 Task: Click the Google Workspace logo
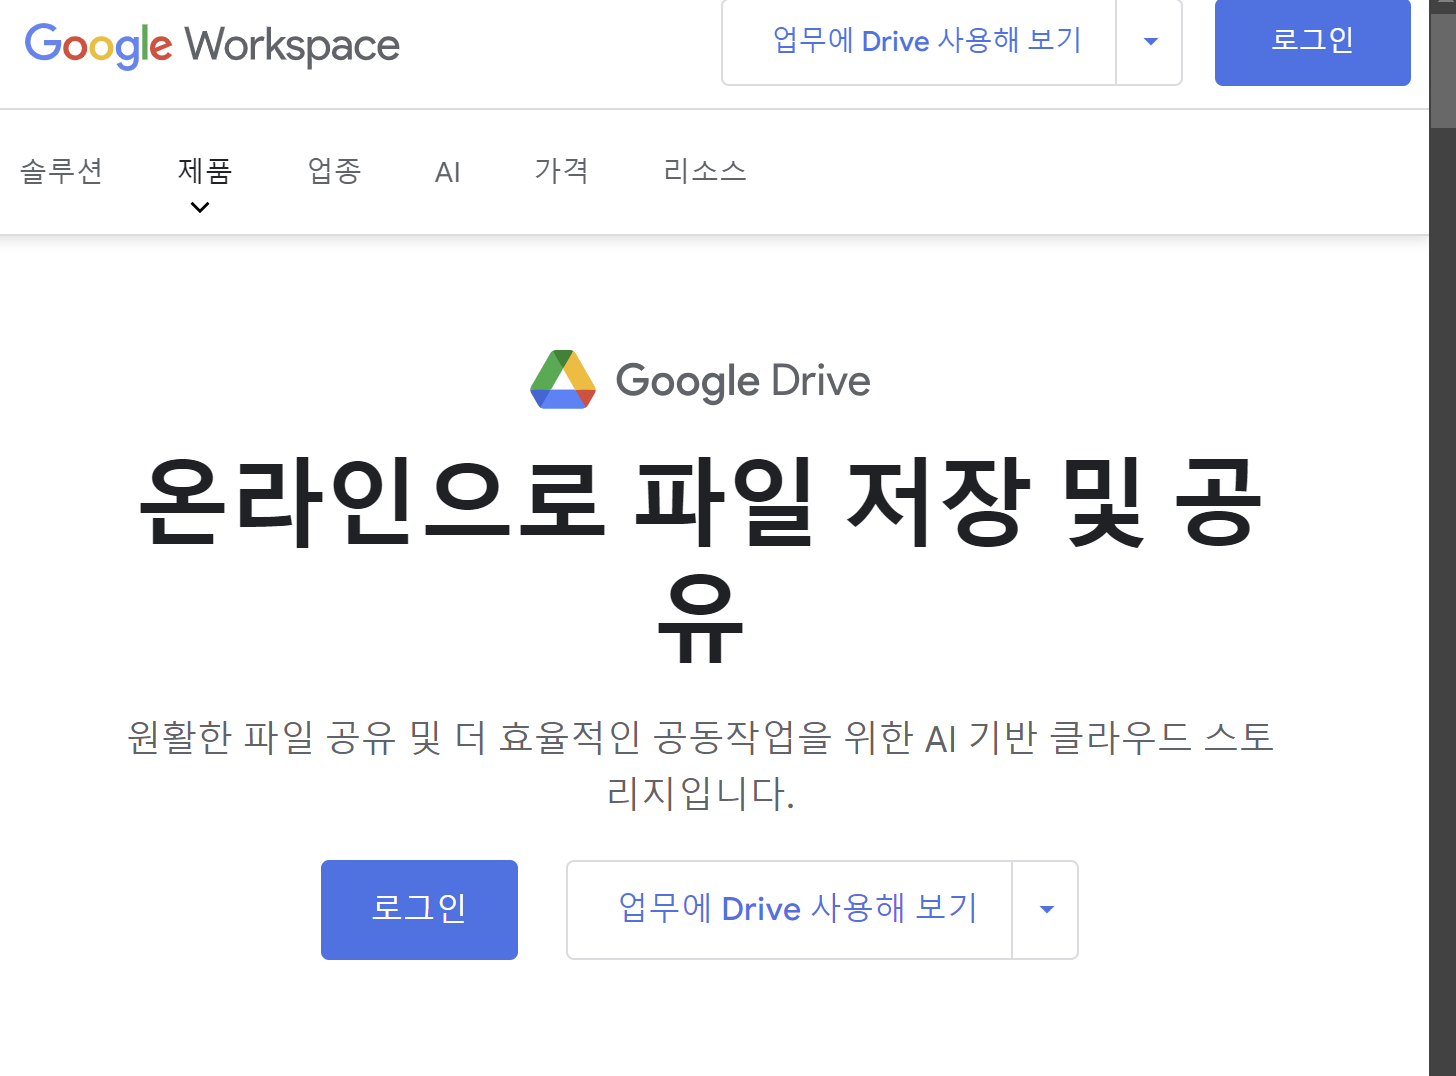tap(212, 45)
